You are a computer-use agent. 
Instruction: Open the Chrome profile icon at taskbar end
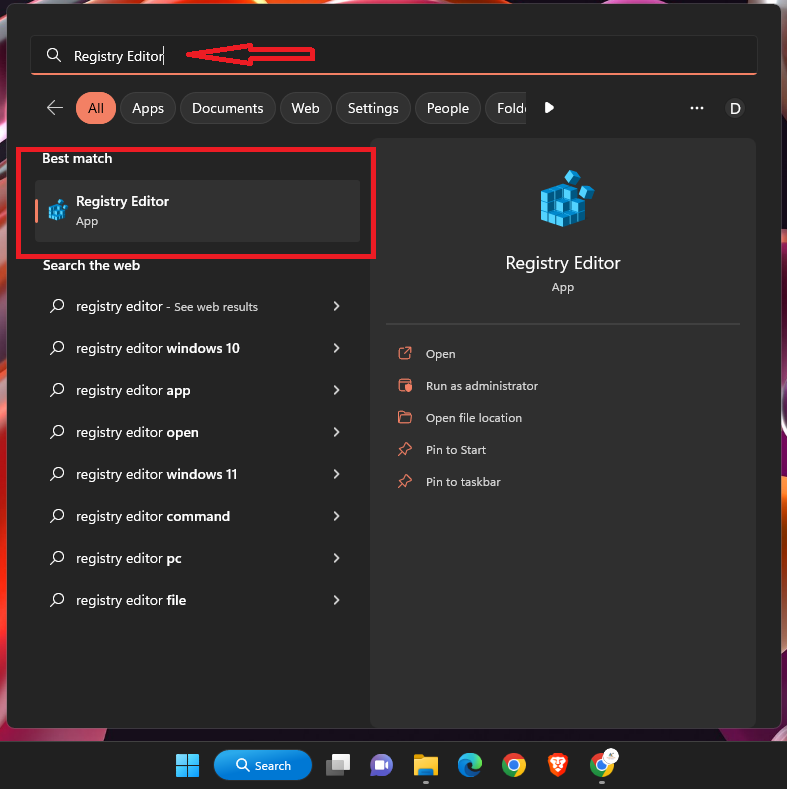point(603,764)
